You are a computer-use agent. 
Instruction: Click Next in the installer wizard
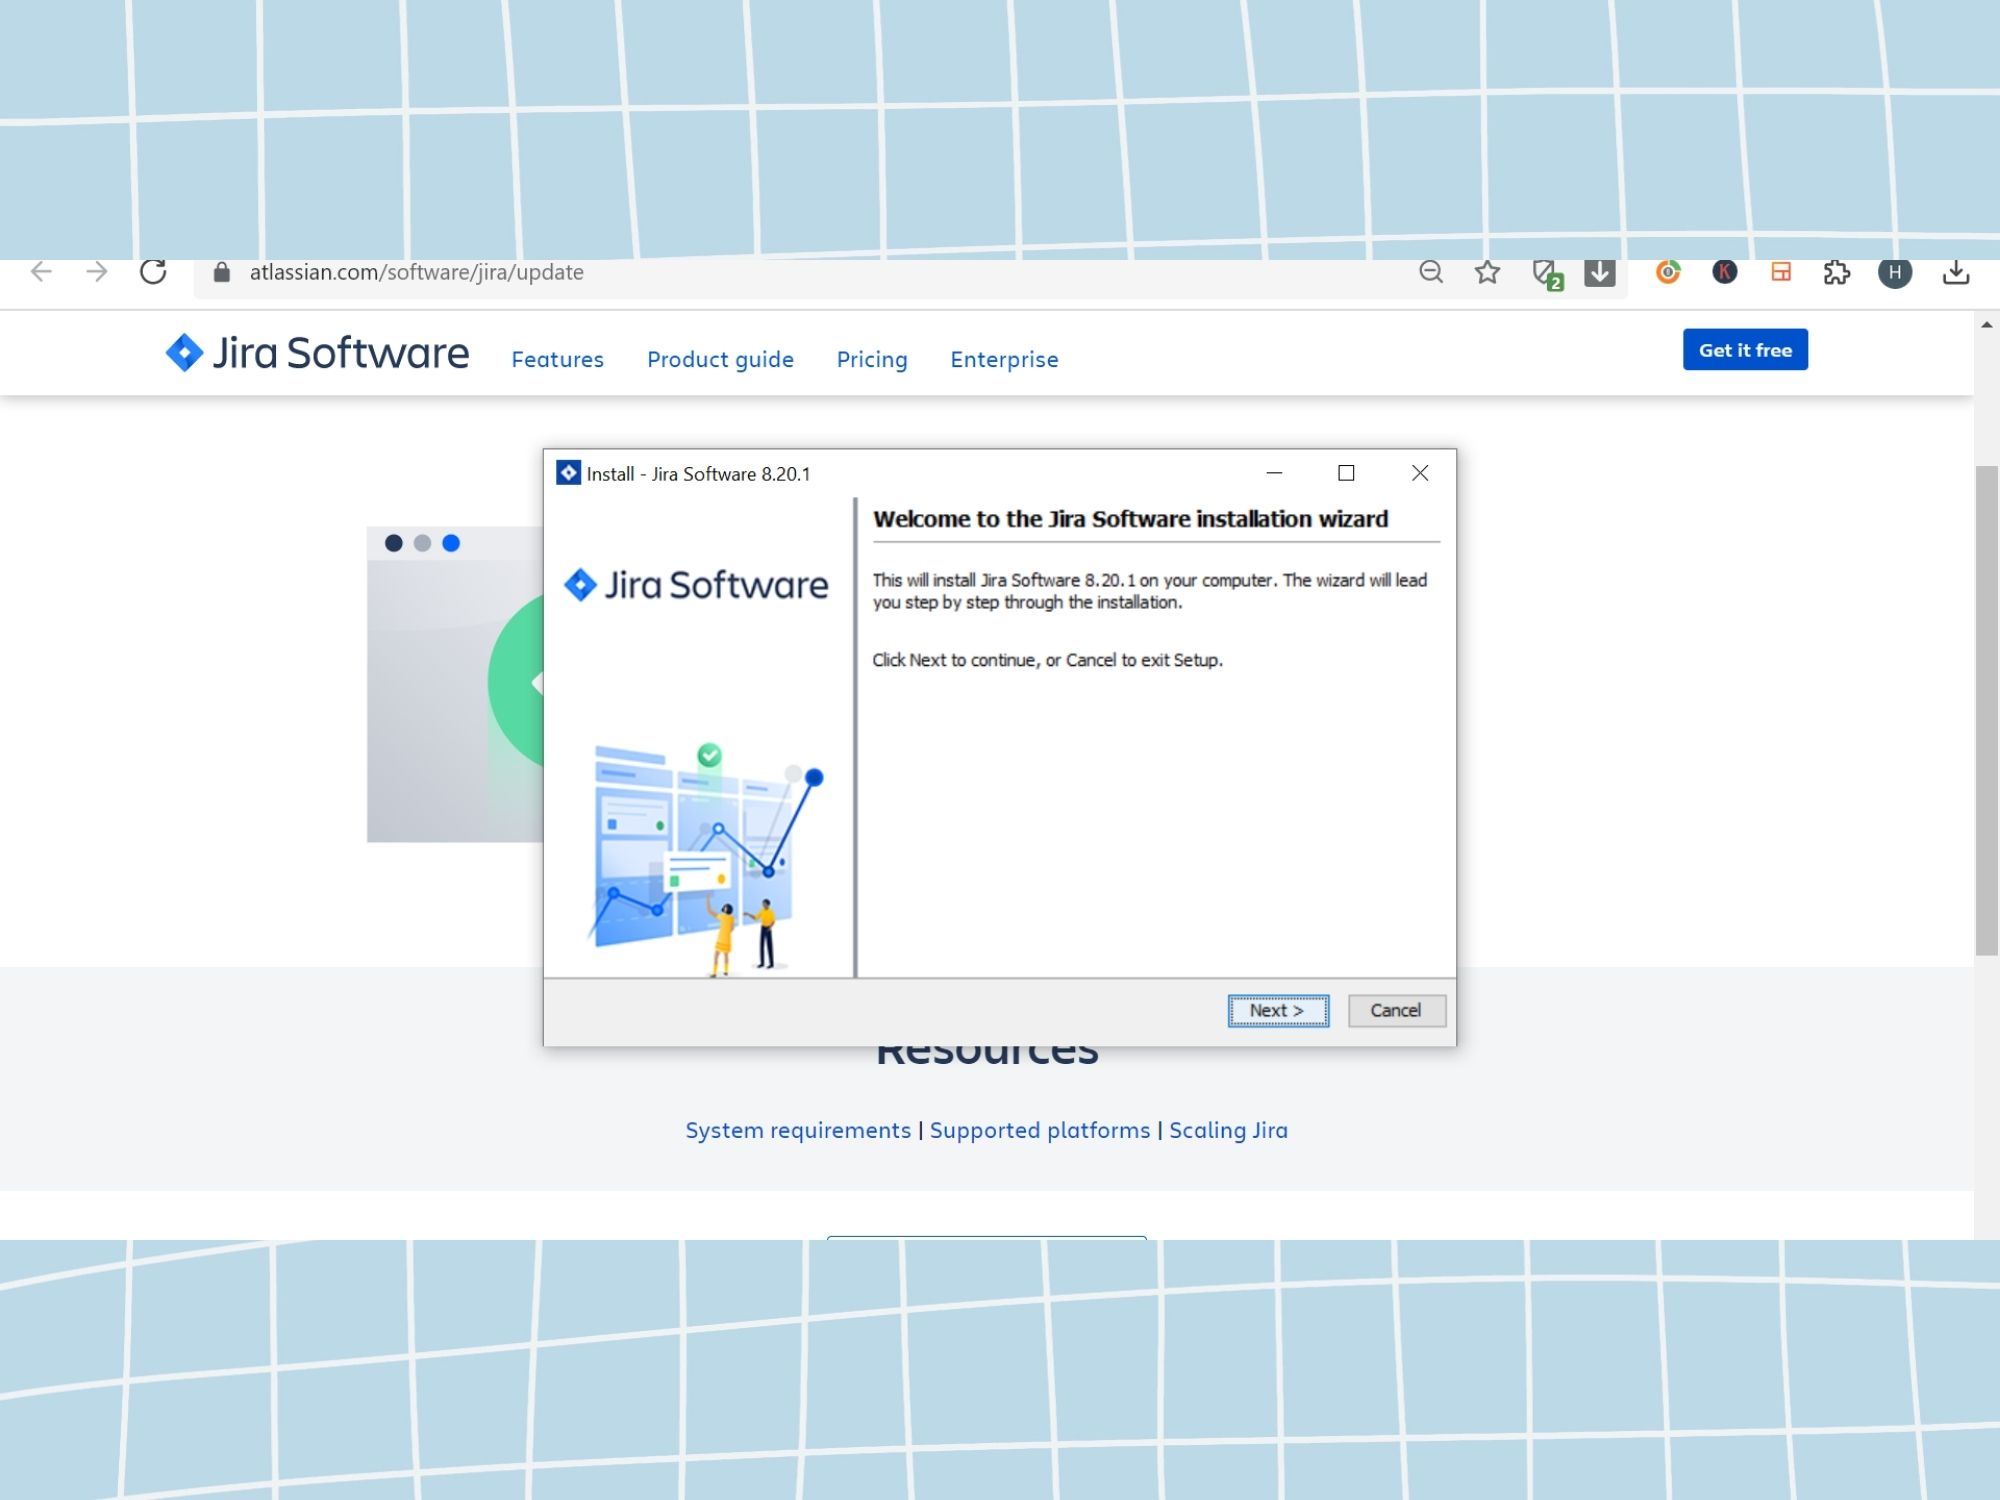[1278, 1010]
